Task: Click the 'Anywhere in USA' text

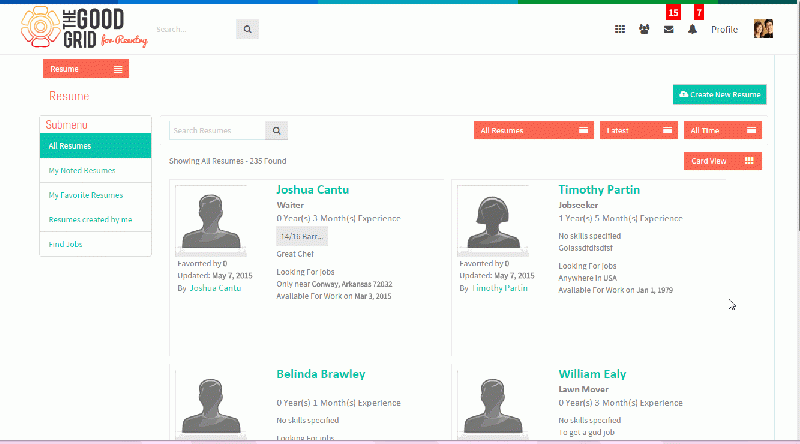Action: point(588,278)
